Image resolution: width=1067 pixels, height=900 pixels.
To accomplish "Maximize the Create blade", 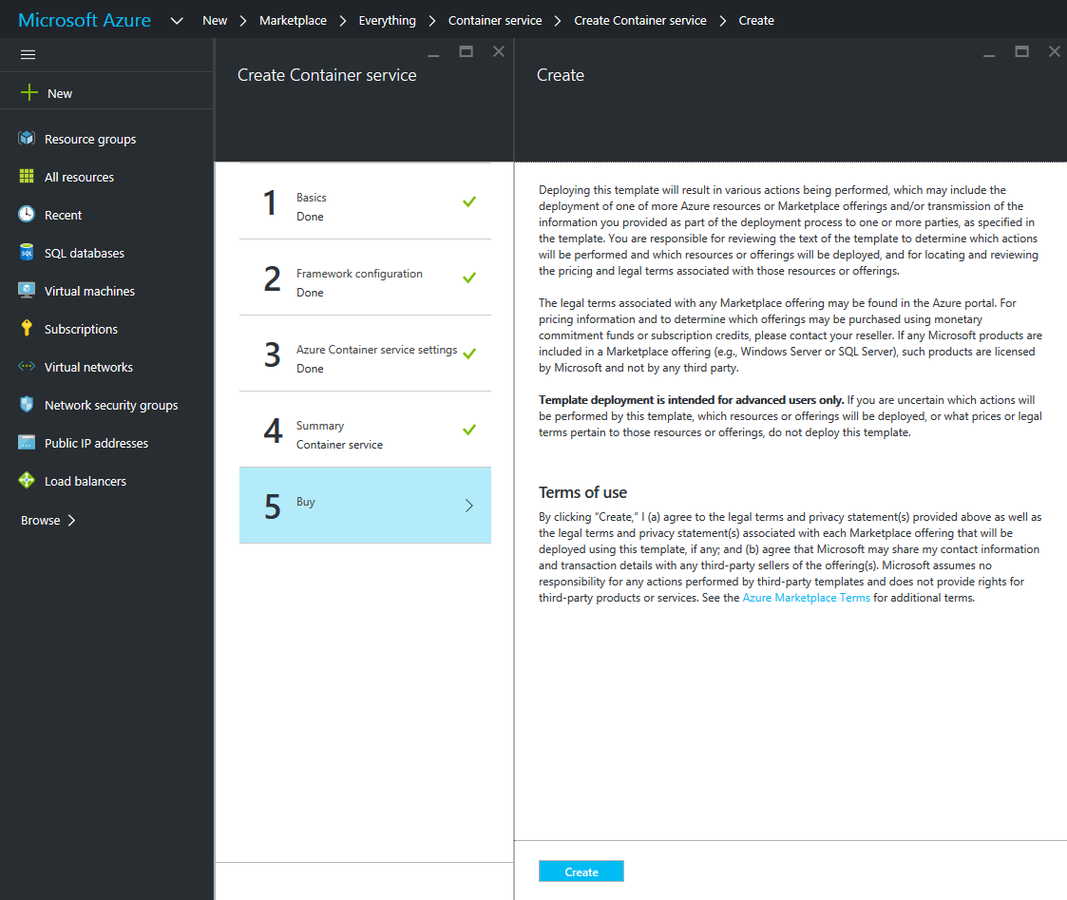I will [1022, 52].
